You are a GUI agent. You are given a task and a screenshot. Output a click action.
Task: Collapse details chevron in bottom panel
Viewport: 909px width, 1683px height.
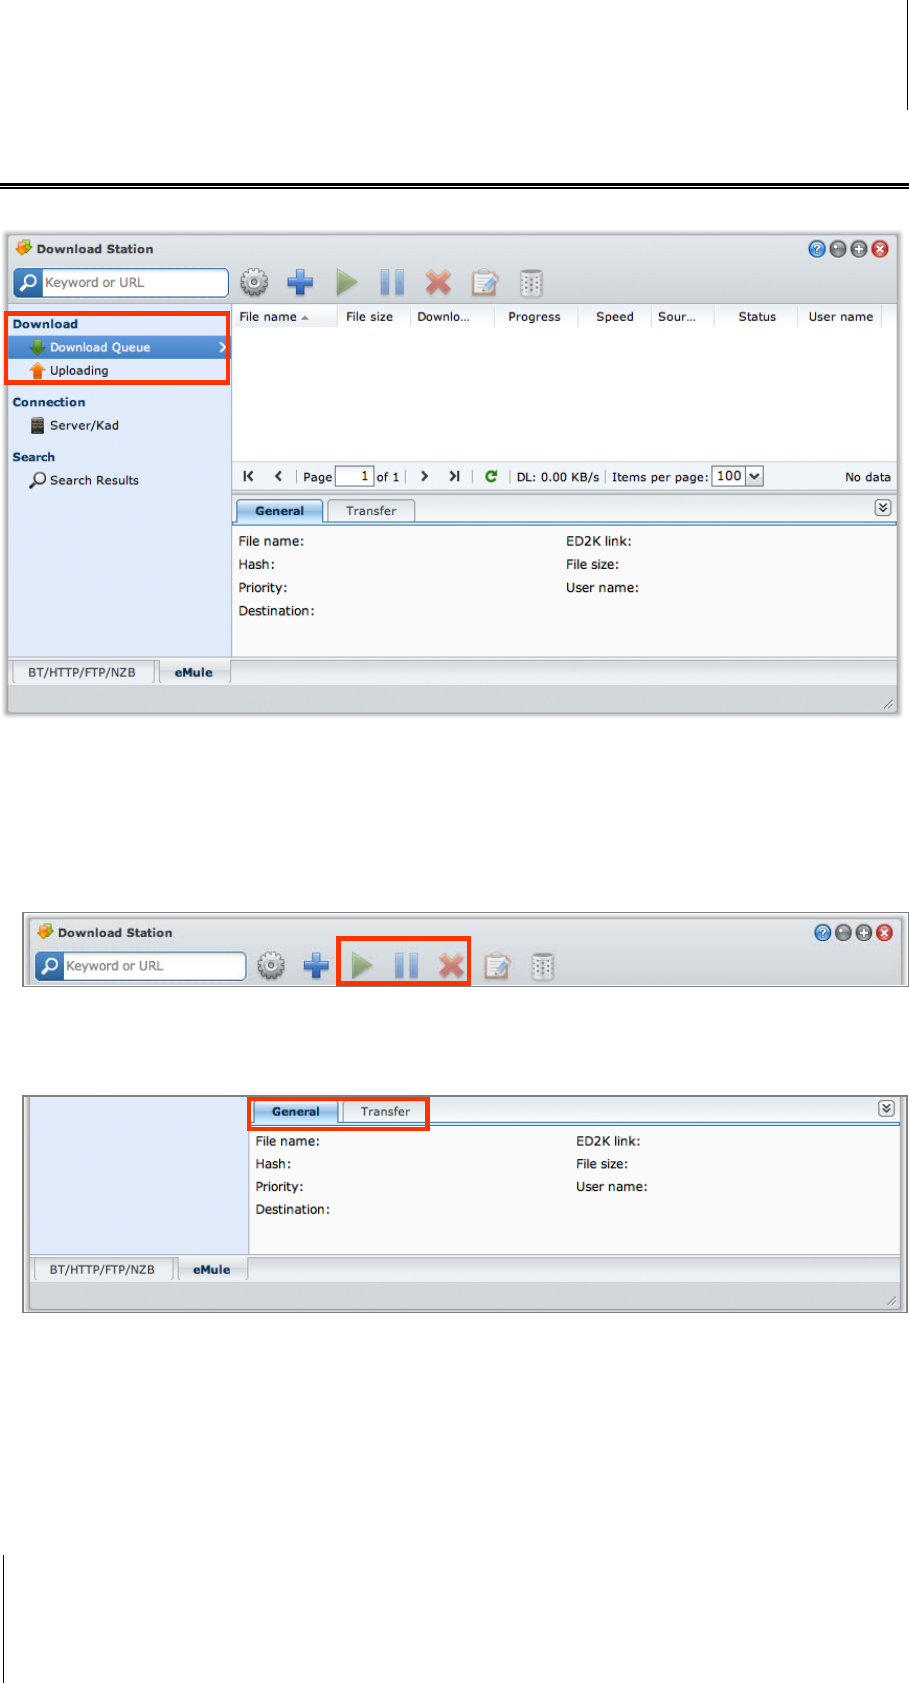click(886, 1108)
